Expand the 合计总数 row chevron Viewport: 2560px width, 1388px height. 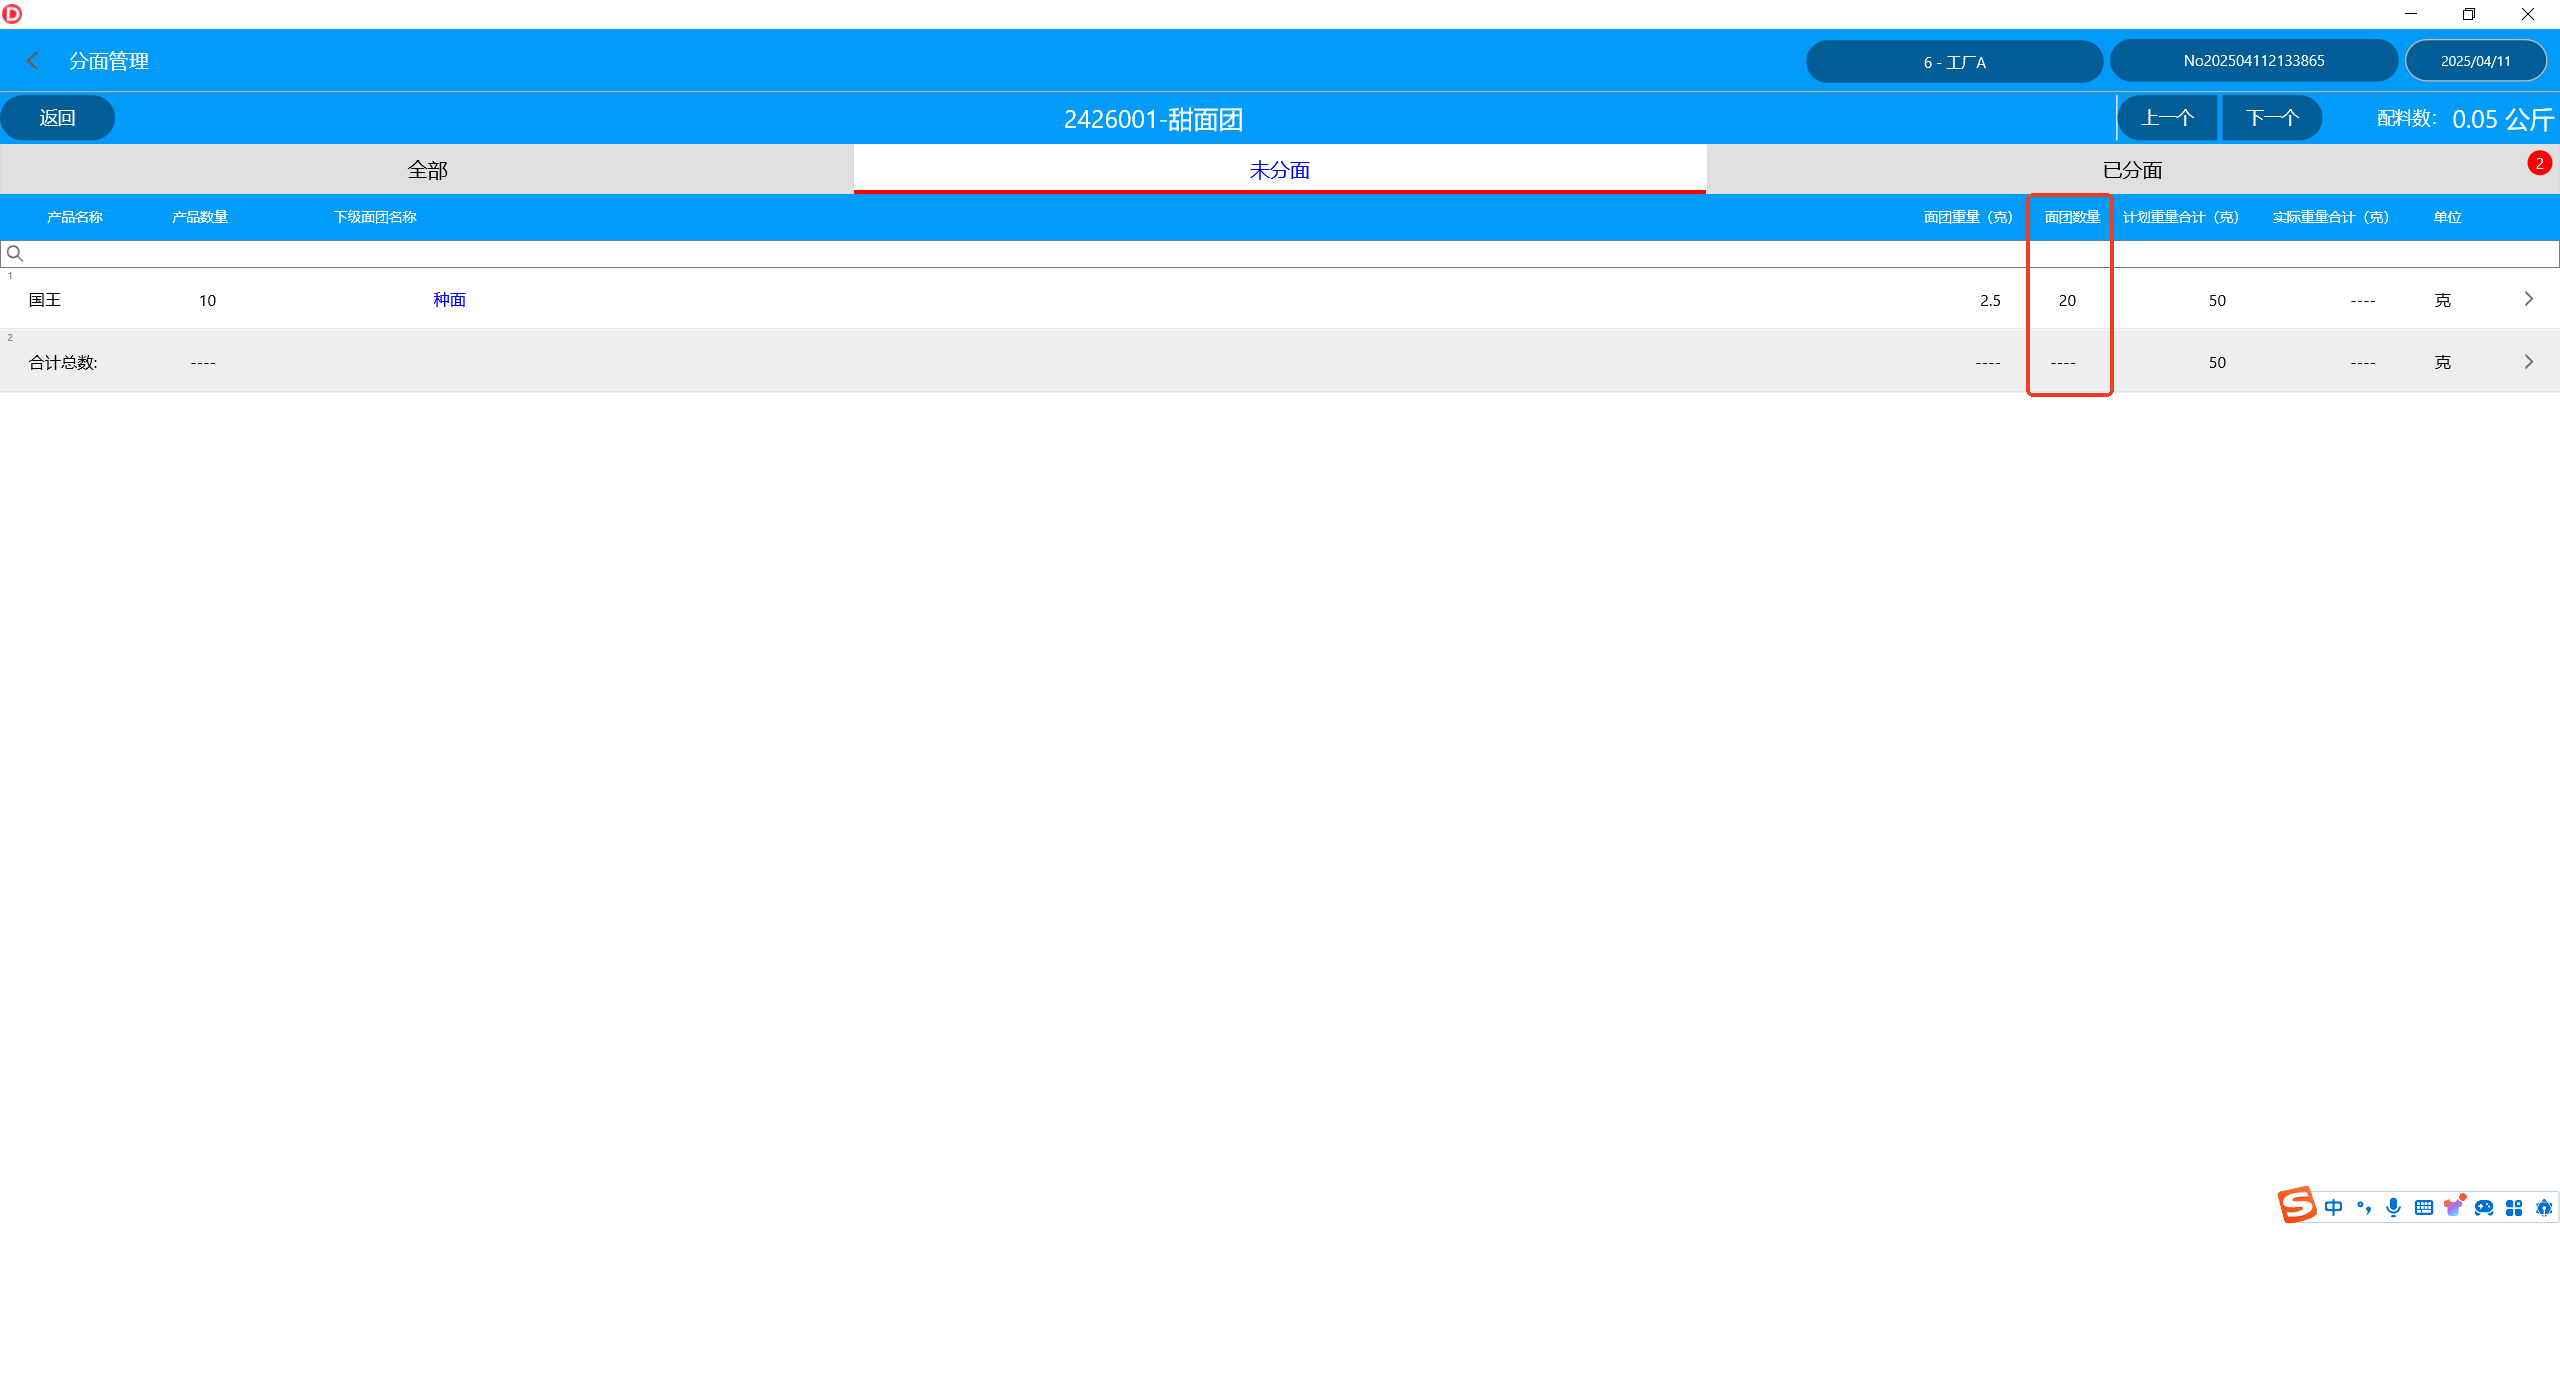[x=2529, y=362]
